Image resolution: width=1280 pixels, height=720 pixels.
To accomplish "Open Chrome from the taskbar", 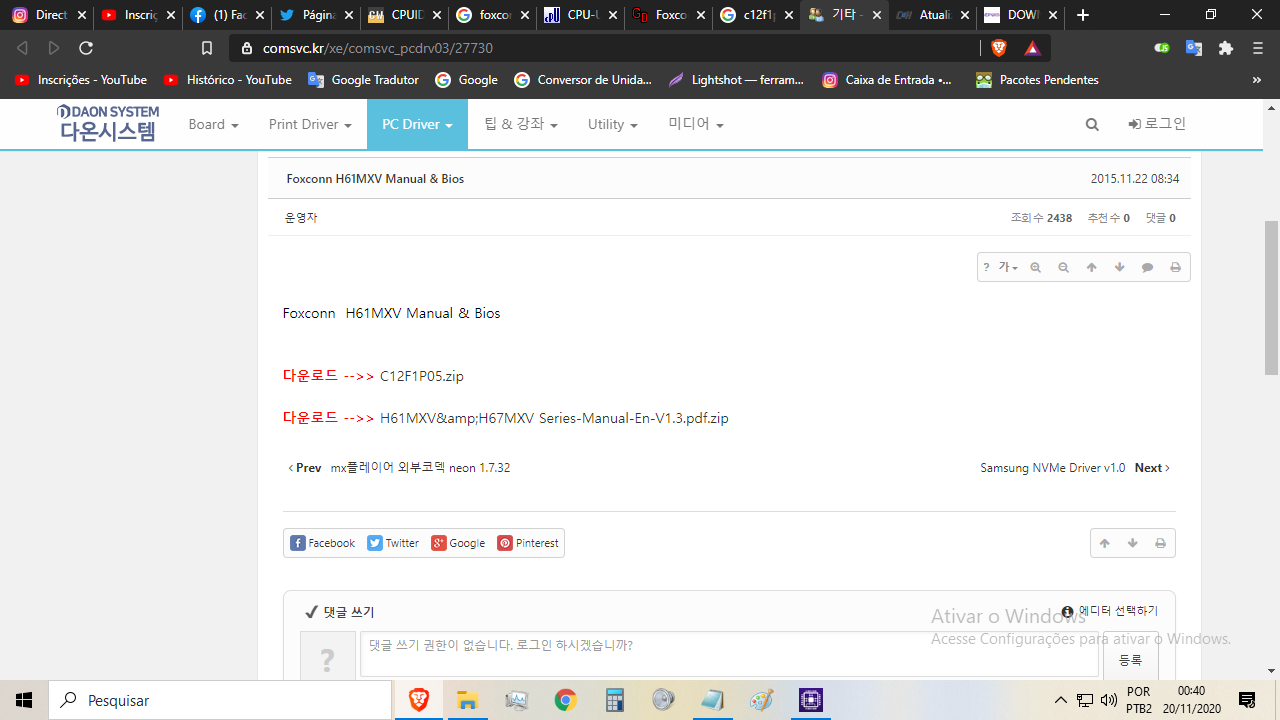I will click(x=565, y=700).
